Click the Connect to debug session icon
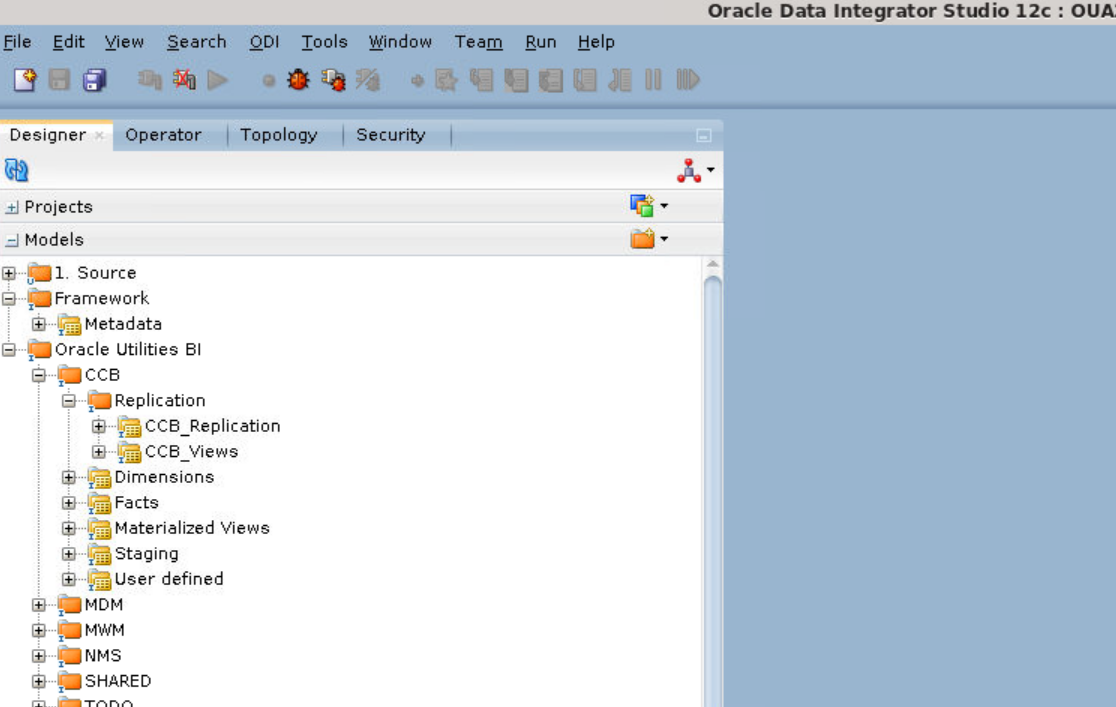The width and height of the screenshot is (1116, 707). click(x=333, y=80)
